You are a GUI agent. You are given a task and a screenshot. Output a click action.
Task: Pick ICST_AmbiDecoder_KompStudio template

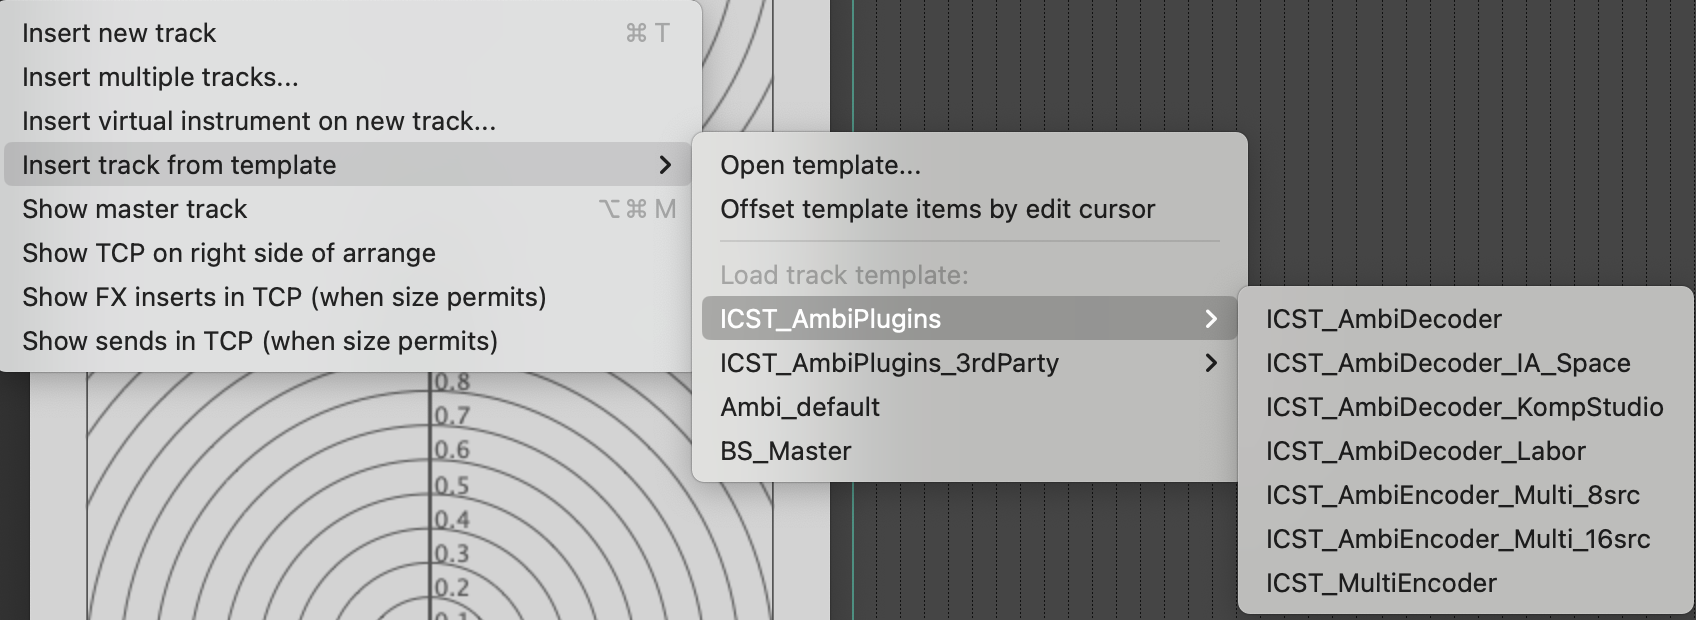[1464, 407]
